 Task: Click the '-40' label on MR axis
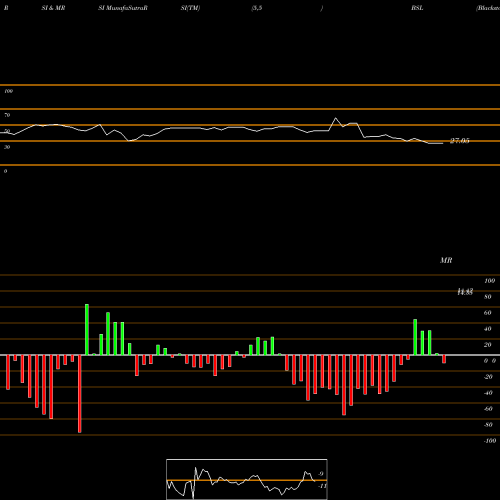488,393
